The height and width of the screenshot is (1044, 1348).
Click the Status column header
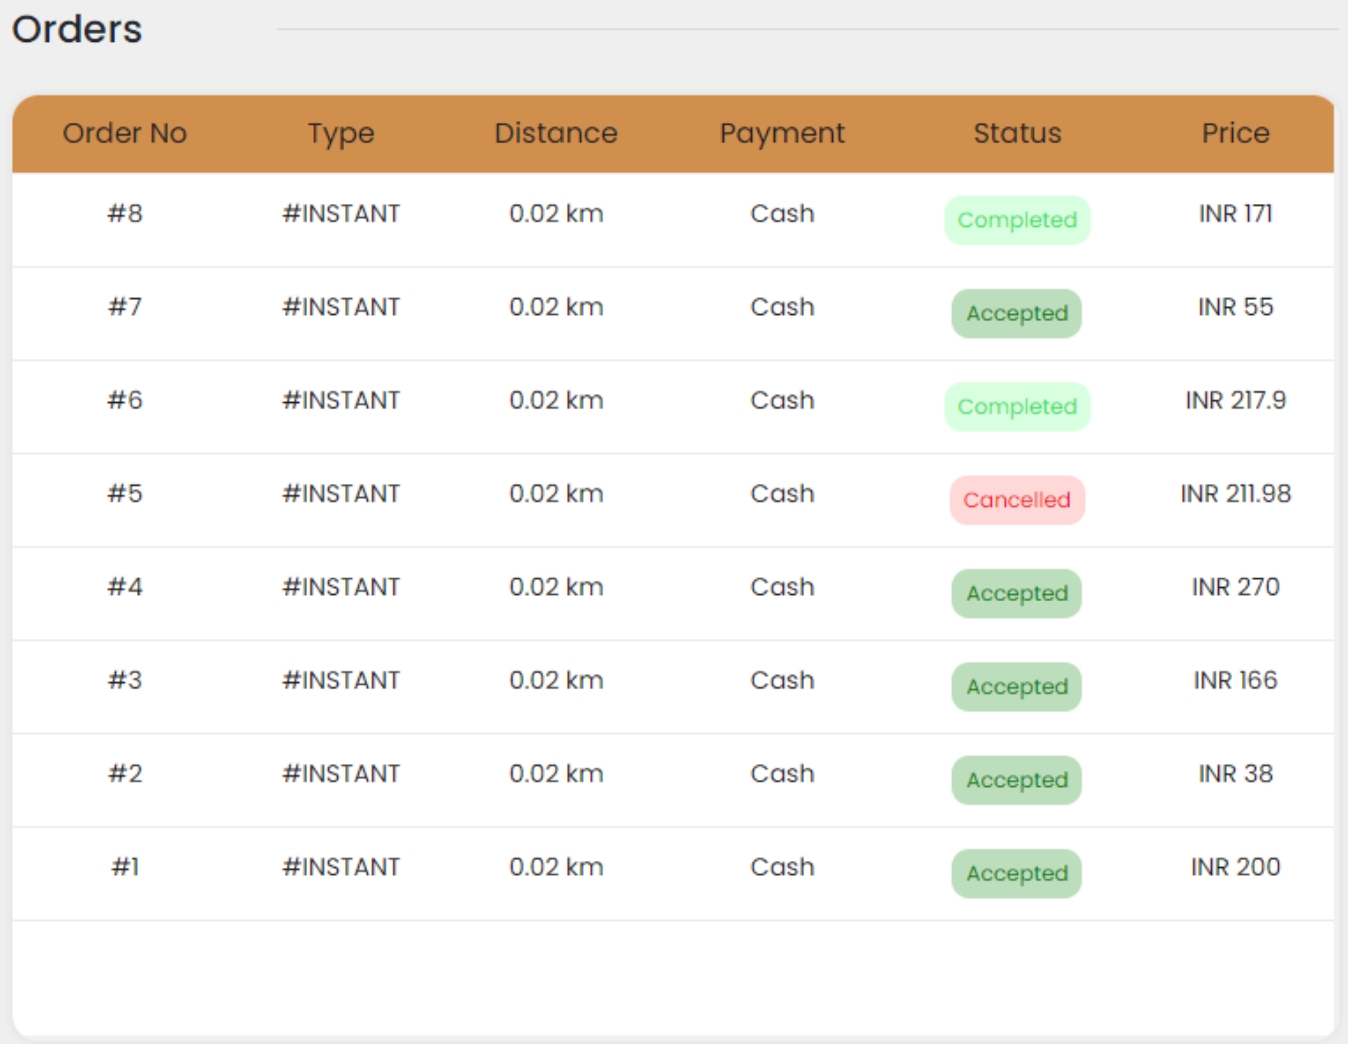coord(1017,133)
